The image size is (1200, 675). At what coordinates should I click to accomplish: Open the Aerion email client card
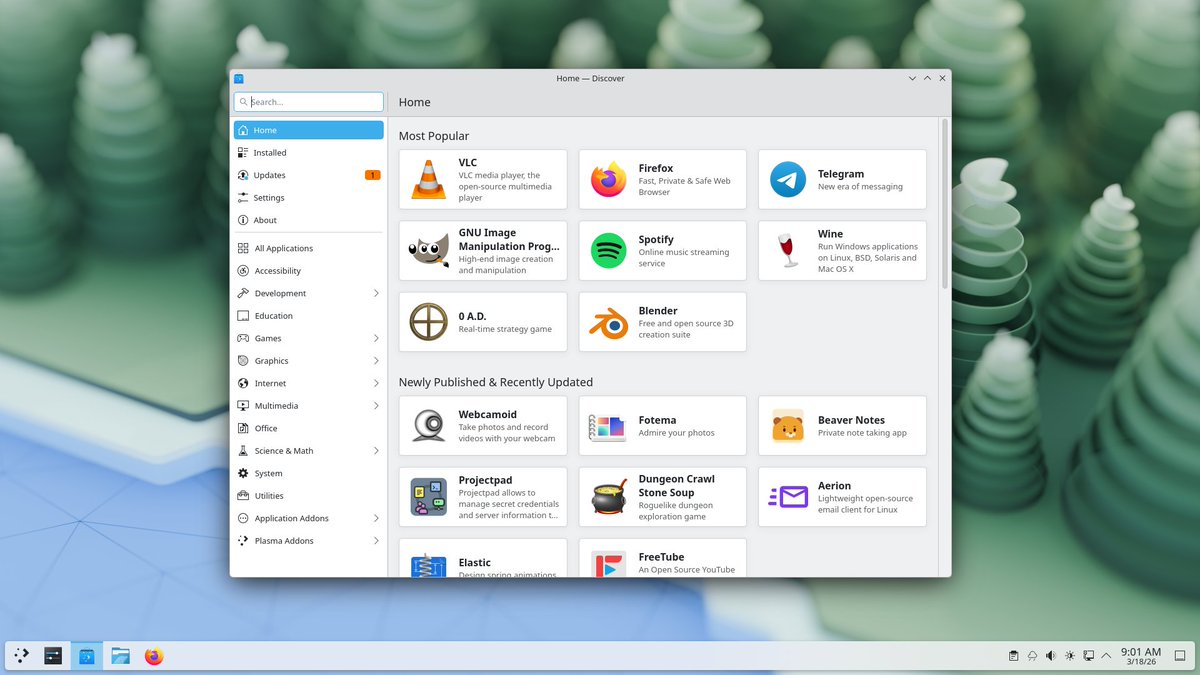tap(842, 497)
